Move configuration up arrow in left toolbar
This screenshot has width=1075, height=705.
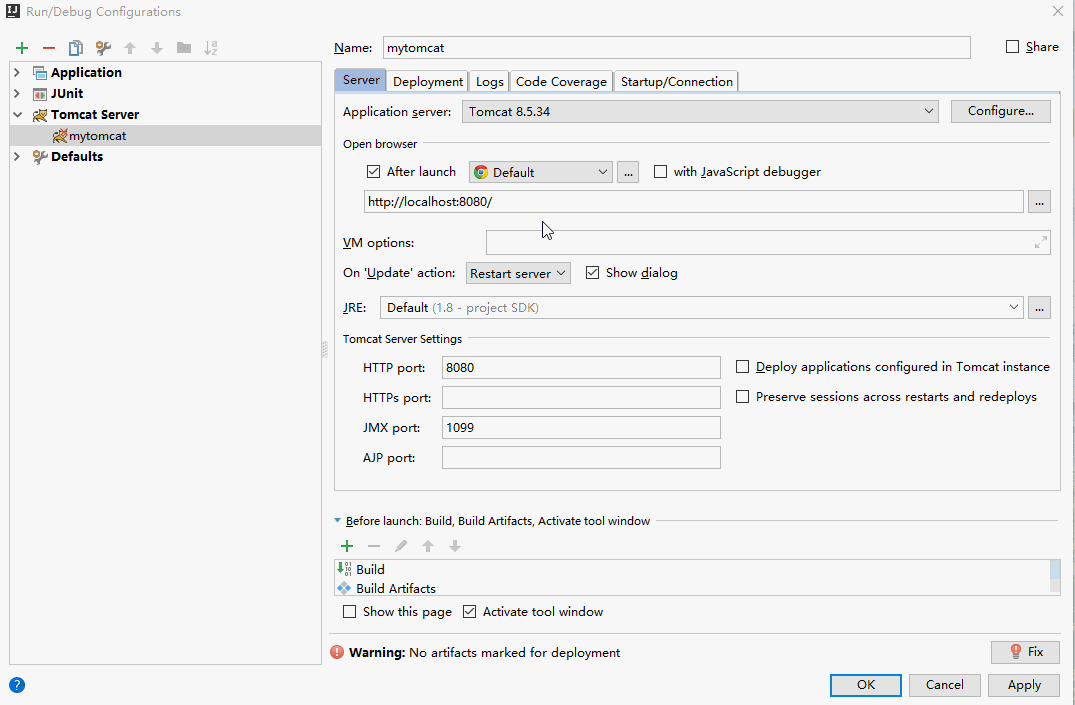tap(130, 48)
